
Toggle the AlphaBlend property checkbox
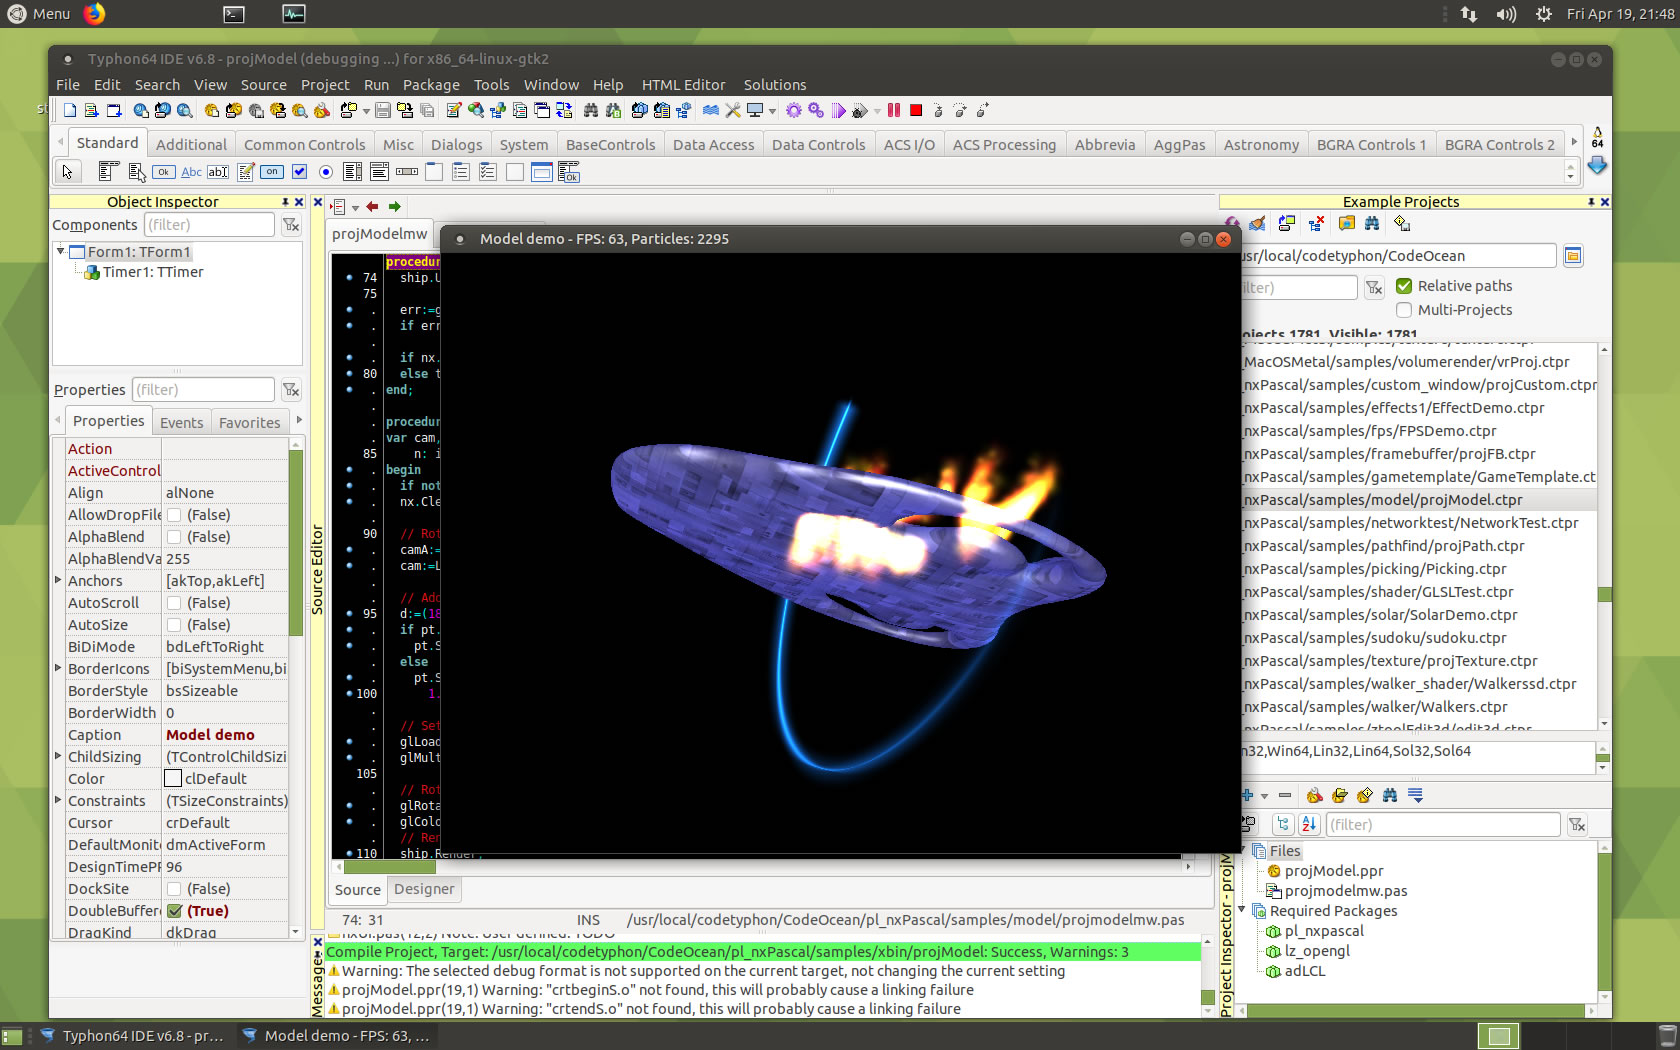(174, 537)
